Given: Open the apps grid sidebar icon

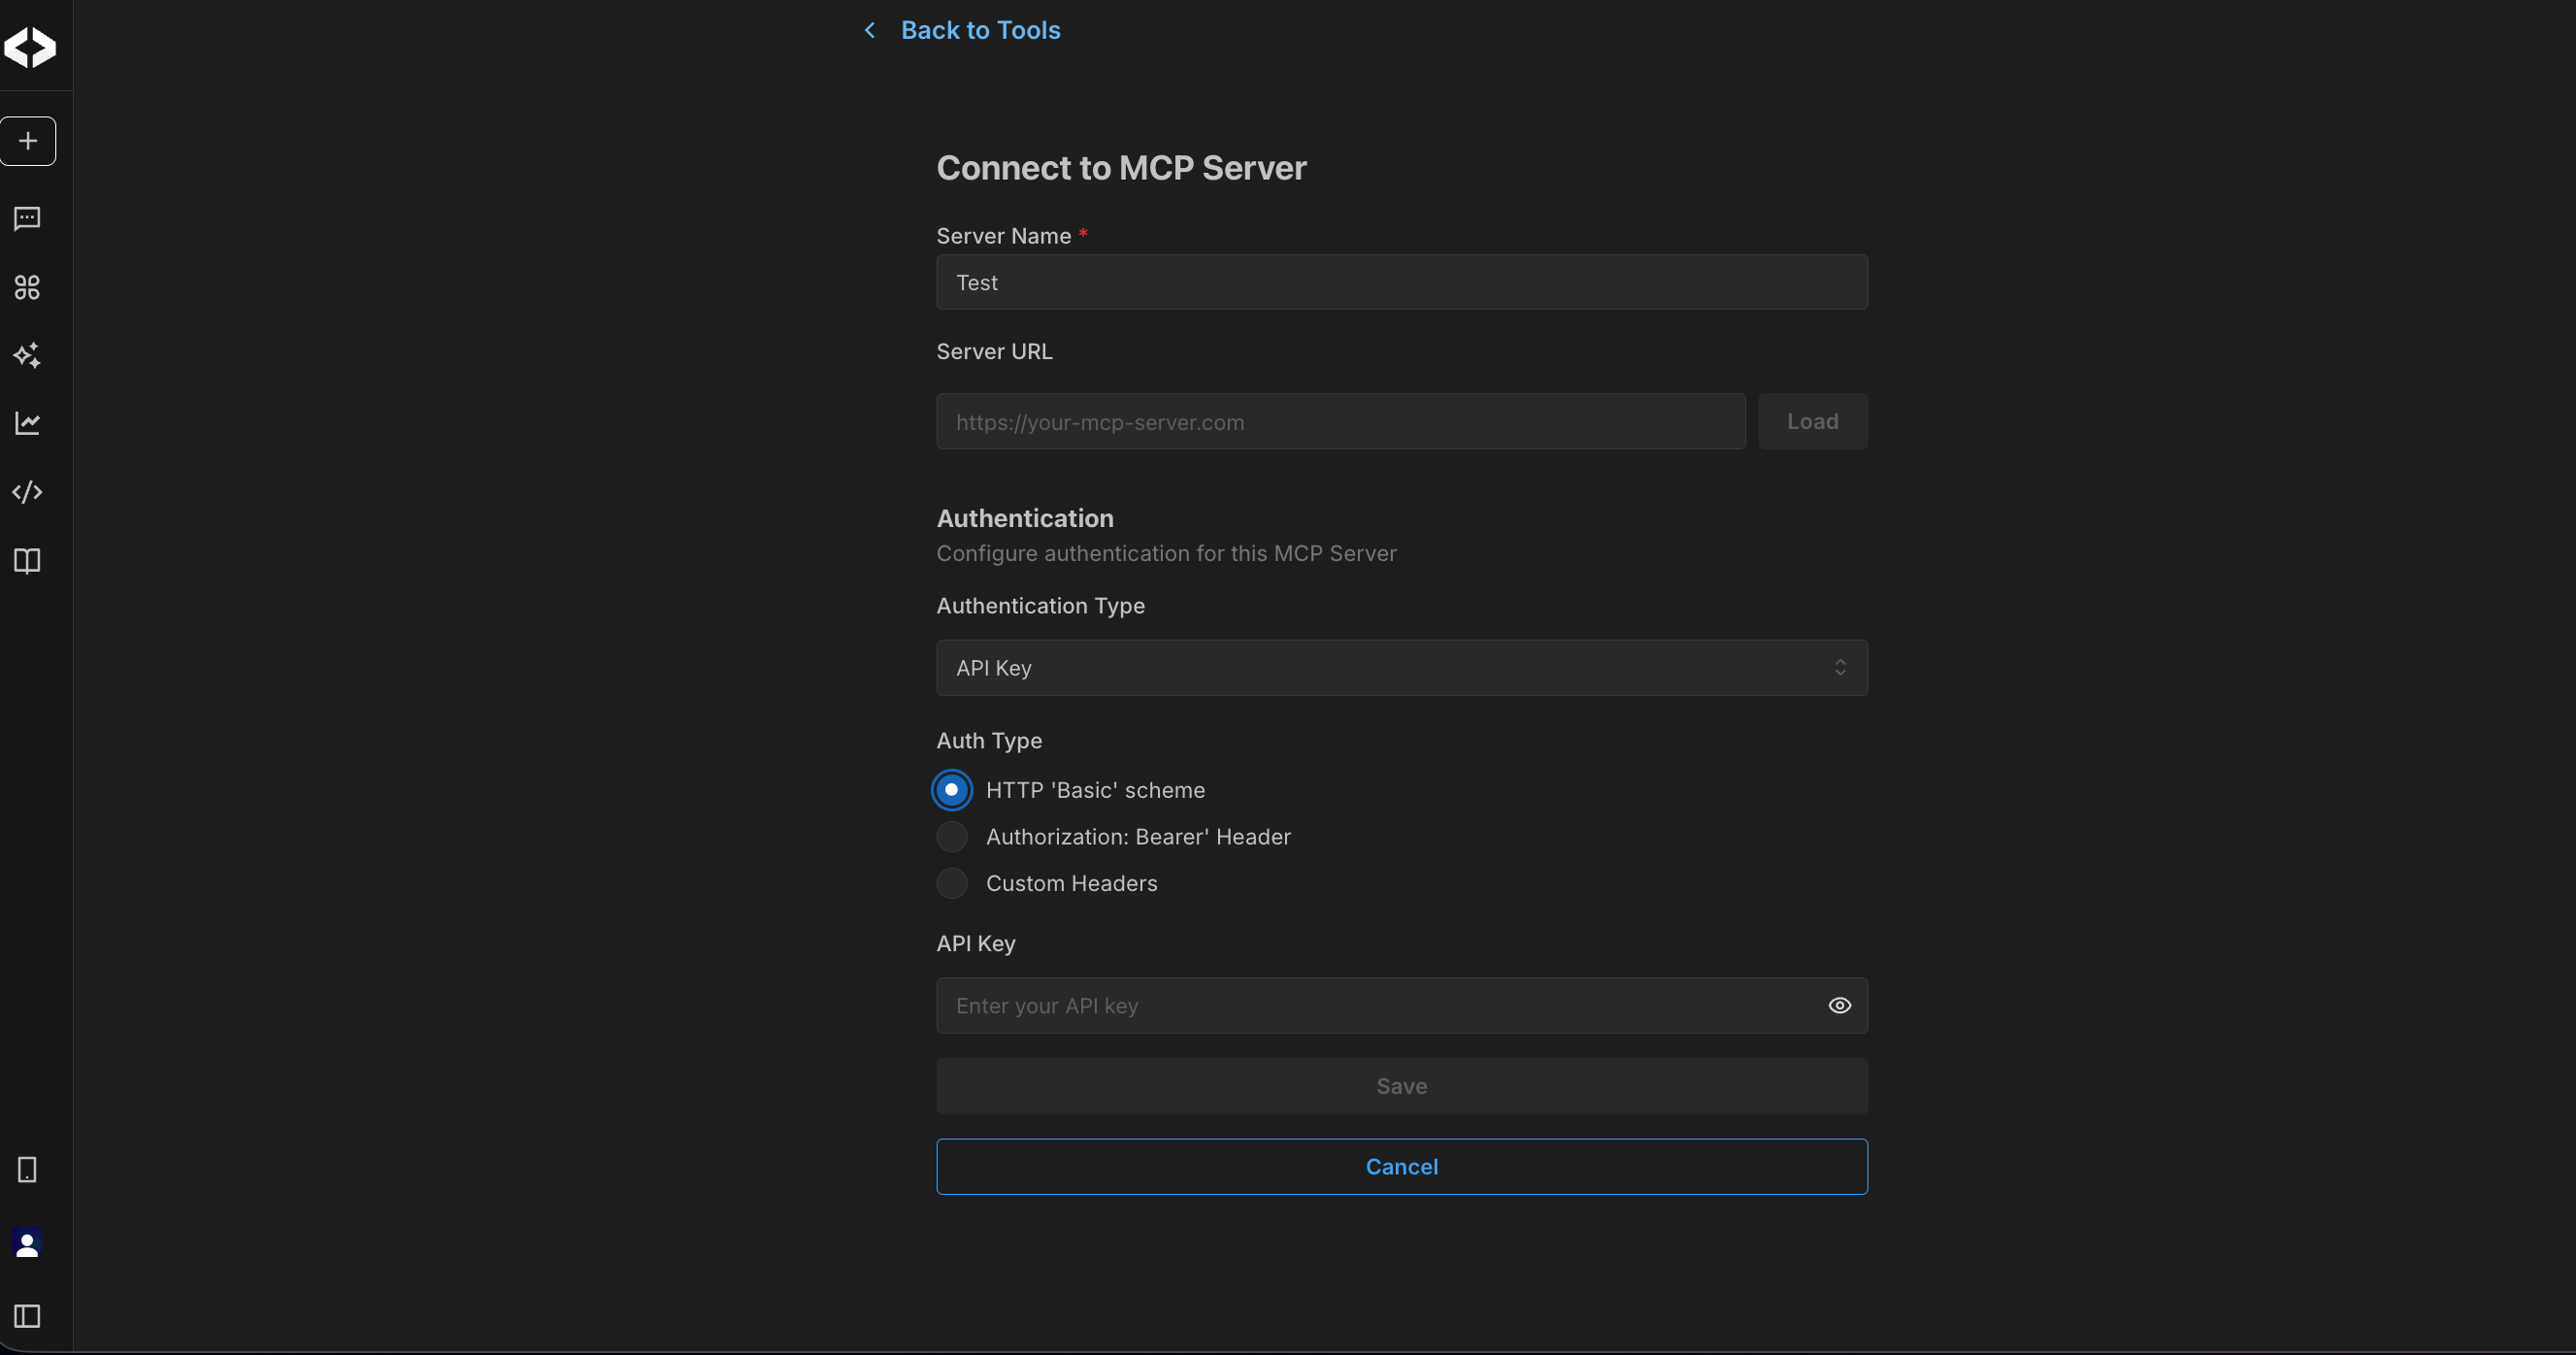Looking at the screenshot, I should 27,287.
